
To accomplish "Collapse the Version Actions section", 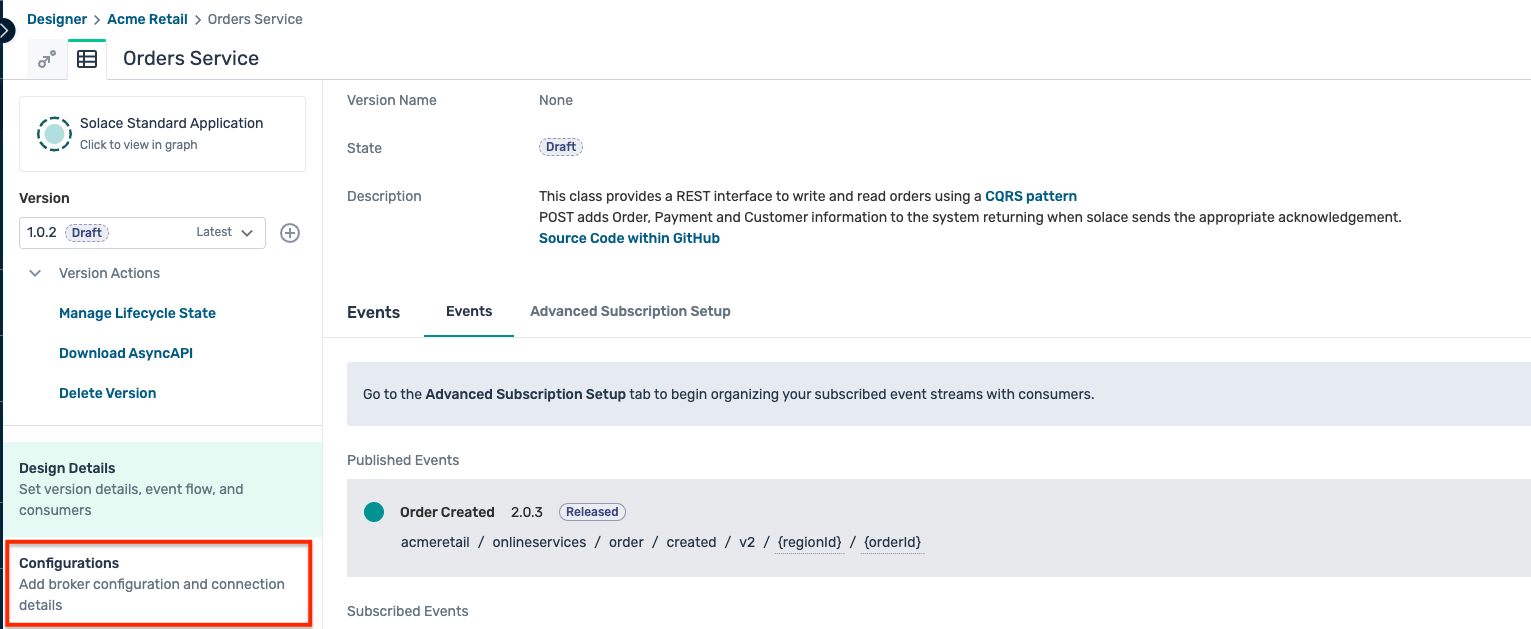I will coord(35,273).
